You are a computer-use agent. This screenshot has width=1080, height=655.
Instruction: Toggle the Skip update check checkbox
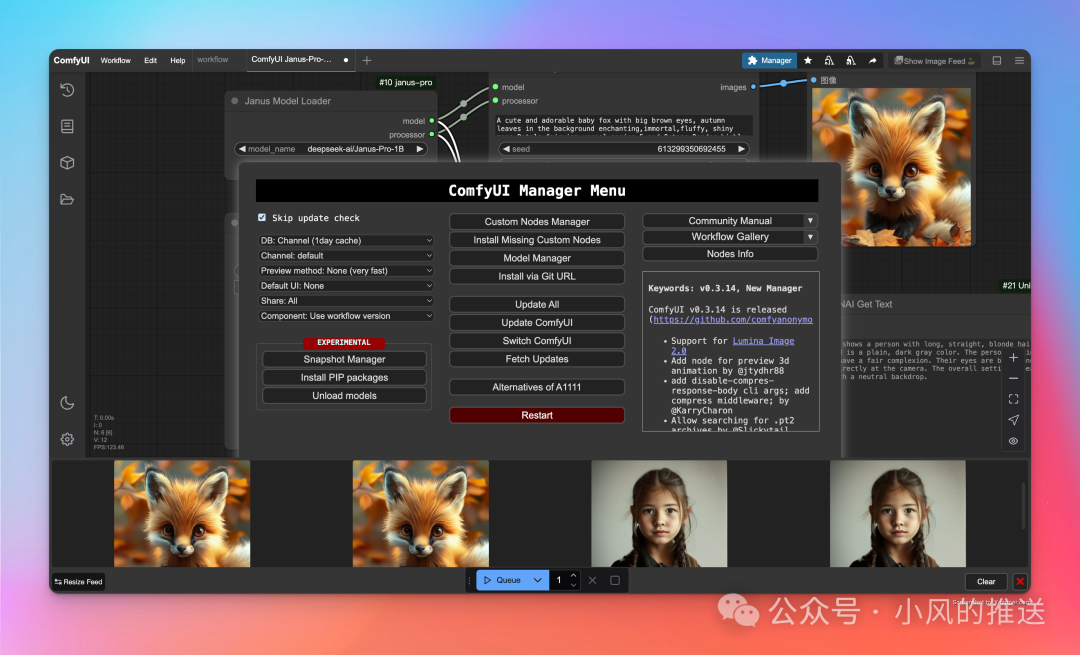click(262, 218)
